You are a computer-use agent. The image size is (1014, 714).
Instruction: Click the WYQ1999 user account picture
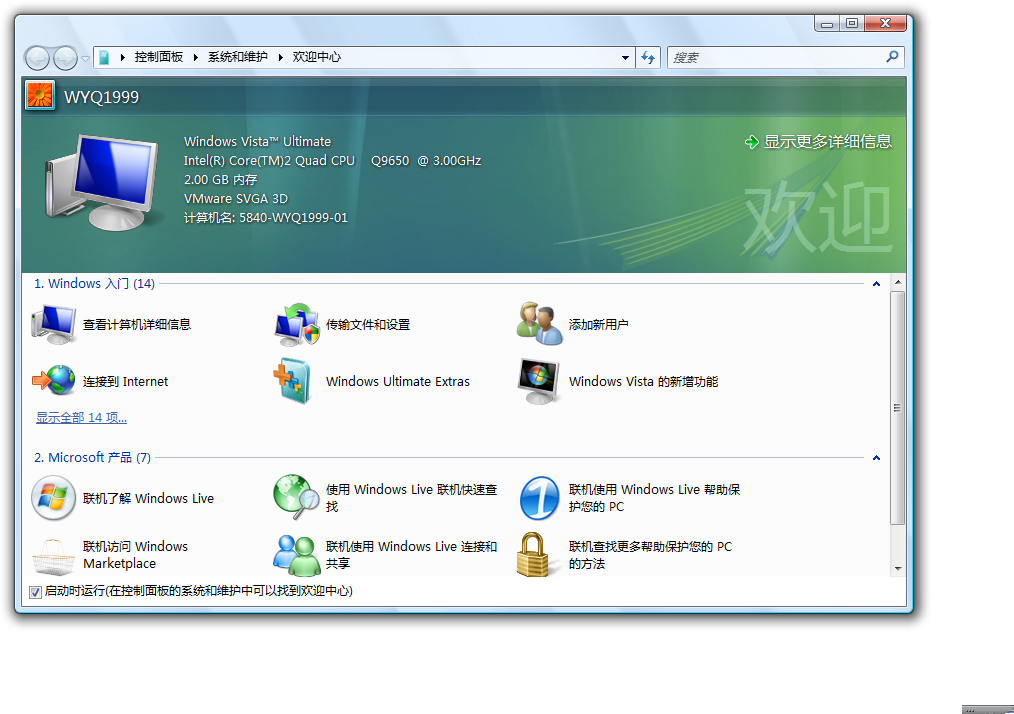pyautogui.click(x=40, y=96)
